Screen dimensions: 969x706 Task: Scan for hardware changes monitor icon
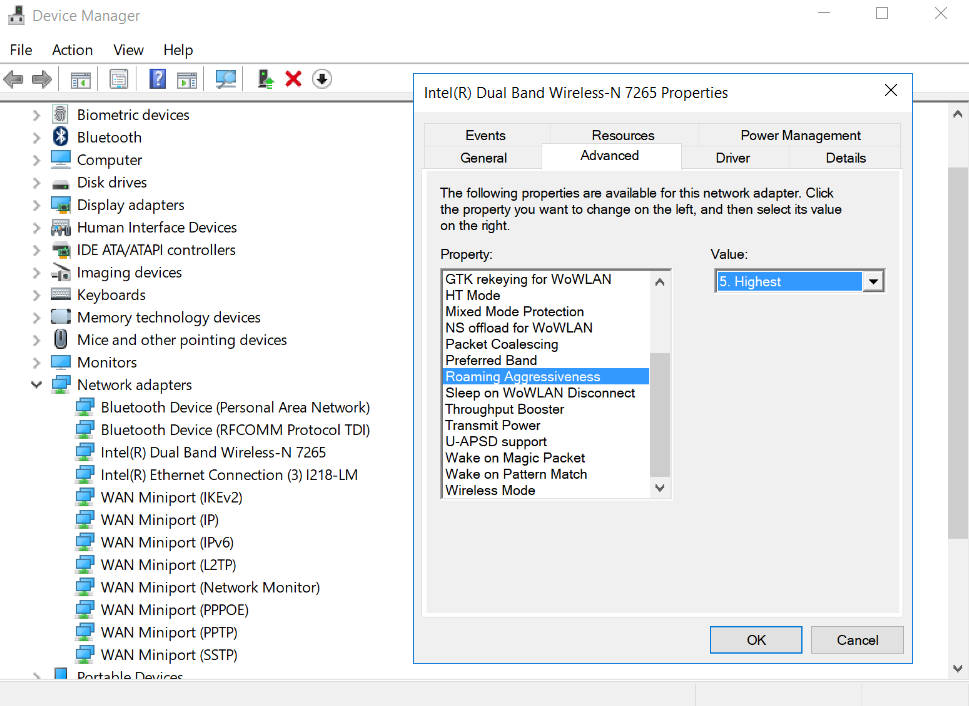226,79
